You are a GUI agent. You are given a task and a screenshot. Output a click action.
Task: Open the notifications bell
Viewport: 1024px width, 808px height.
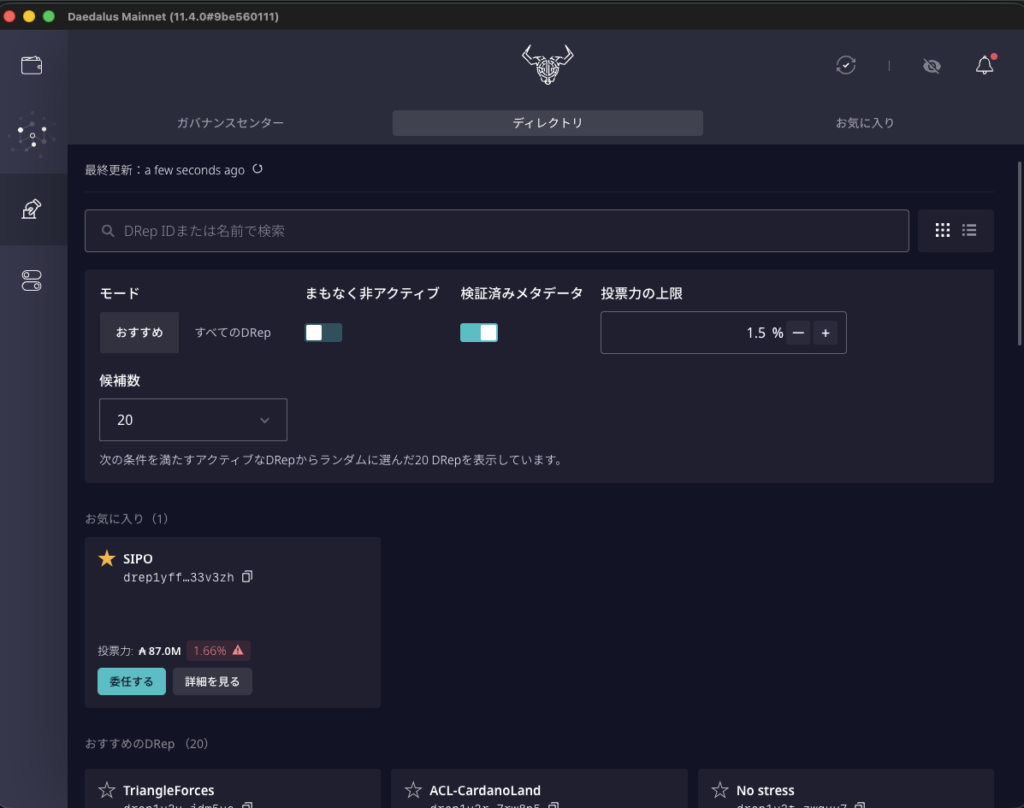click(985, 65)
